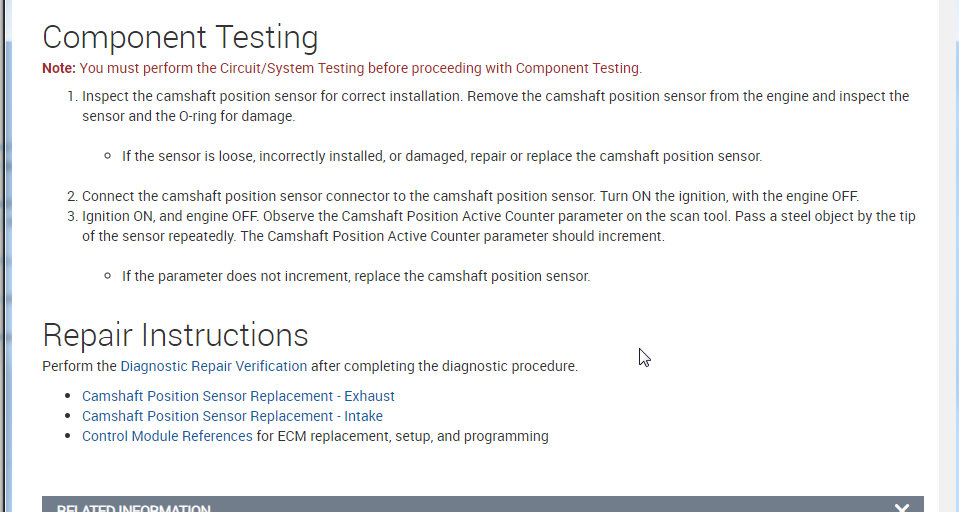Click the chevron icon on Related Information bar
The height and width of the screenshot is (512, 959).
point(902,507)
